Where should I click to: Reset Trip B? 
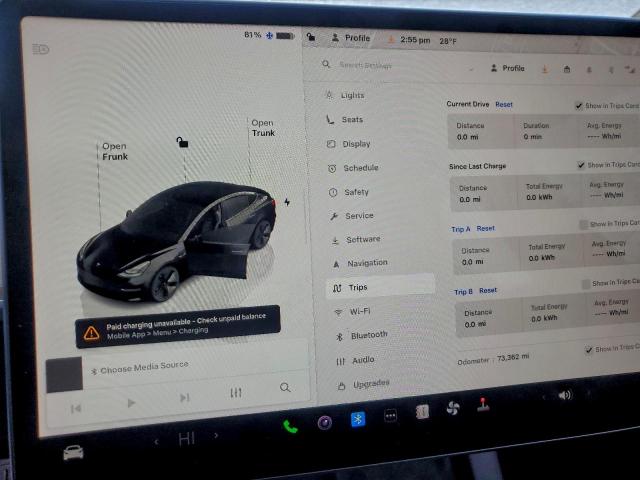[x=488, y=291]
